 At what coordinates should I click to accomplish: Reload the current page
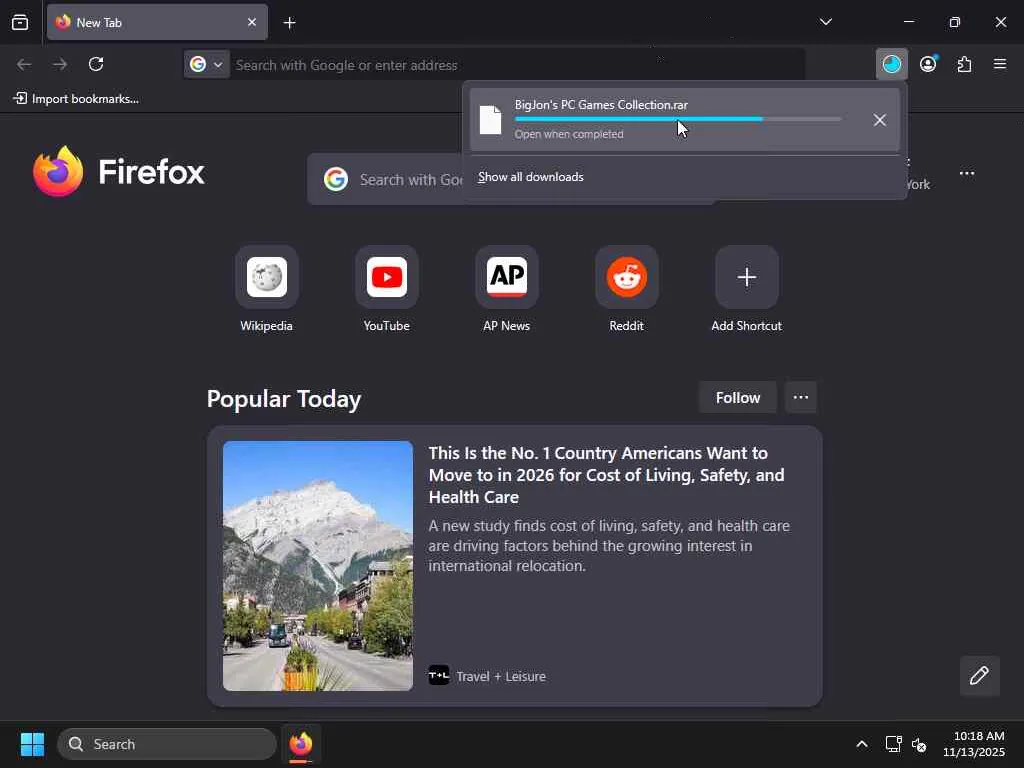96,64
